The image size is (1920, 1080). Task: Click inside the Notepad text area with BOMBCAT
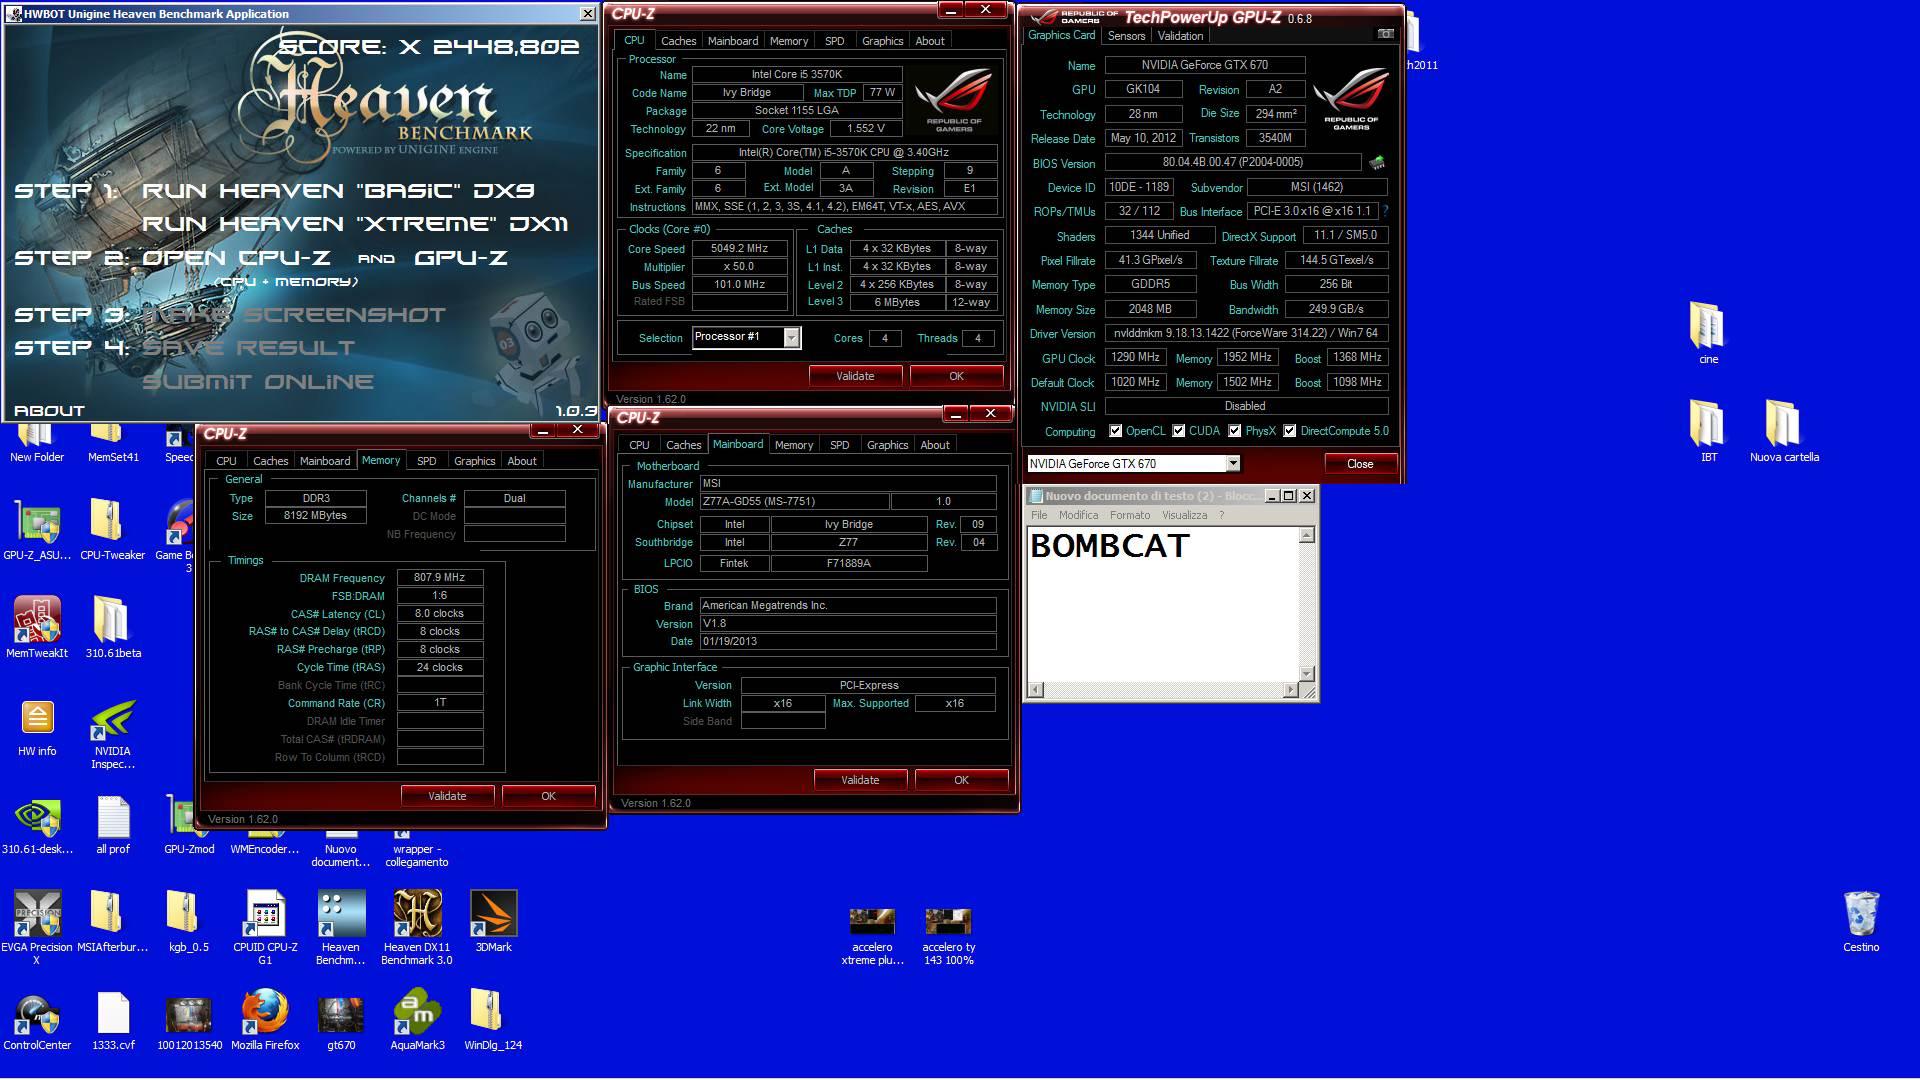(1162, 604)
